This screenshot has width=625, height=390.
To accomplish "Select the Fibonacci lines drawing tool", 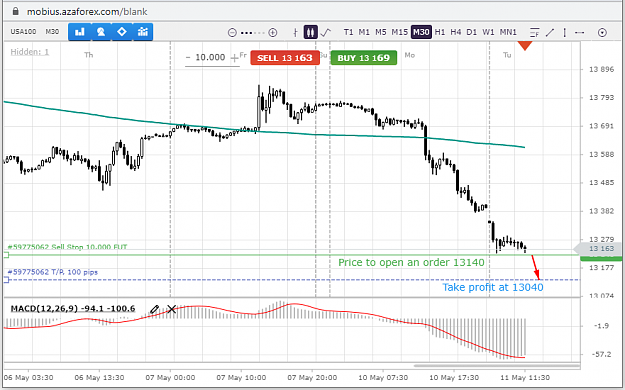I will click(535, 32).
